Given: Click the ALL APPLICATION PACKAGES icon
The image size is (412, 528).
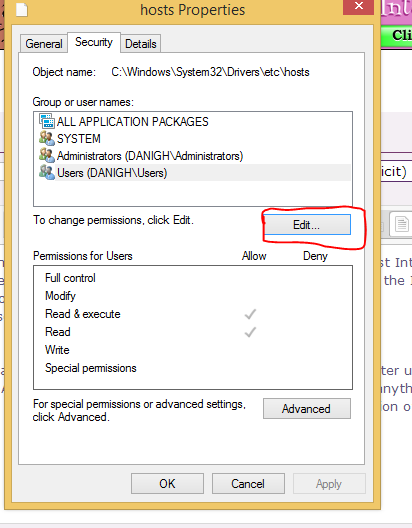Looking at the screenshot, I should 46,121.
